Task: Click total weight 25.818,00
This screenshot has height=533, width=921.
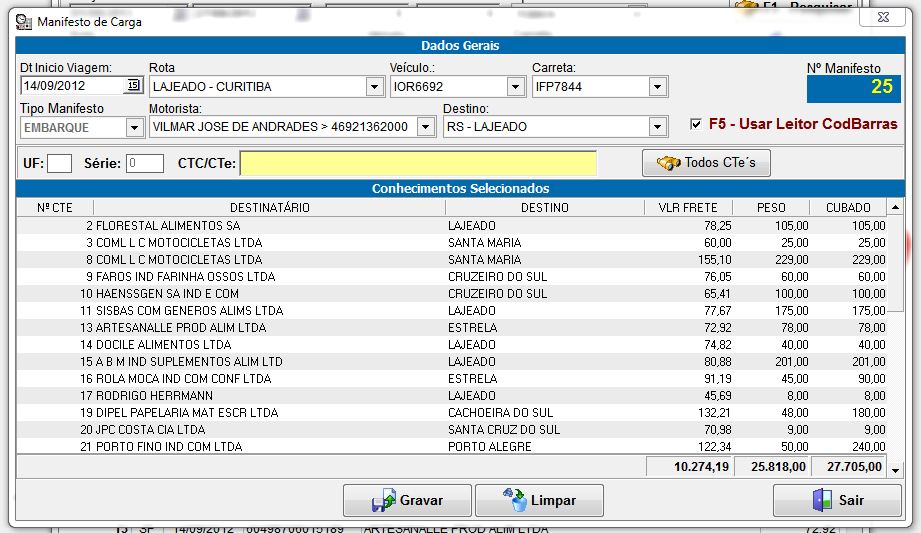Action: pyautogui.click(x=778, y=467)
